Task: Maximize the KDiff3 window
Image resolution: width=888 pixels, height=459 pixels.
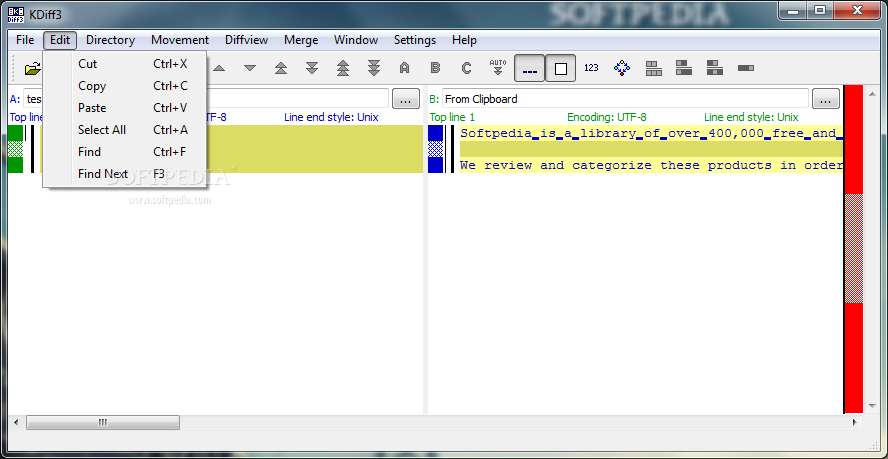Action: (x=819, y=10)
